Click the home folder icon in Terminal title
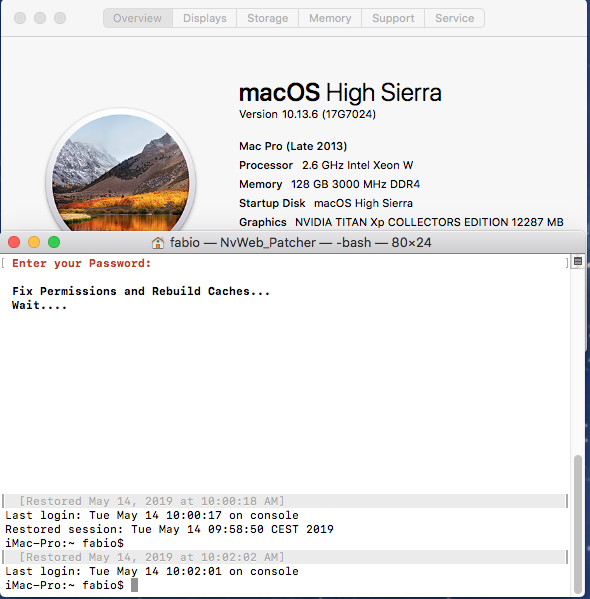The image size is (590, 599). pyautogui.click(x=158, y=243)
